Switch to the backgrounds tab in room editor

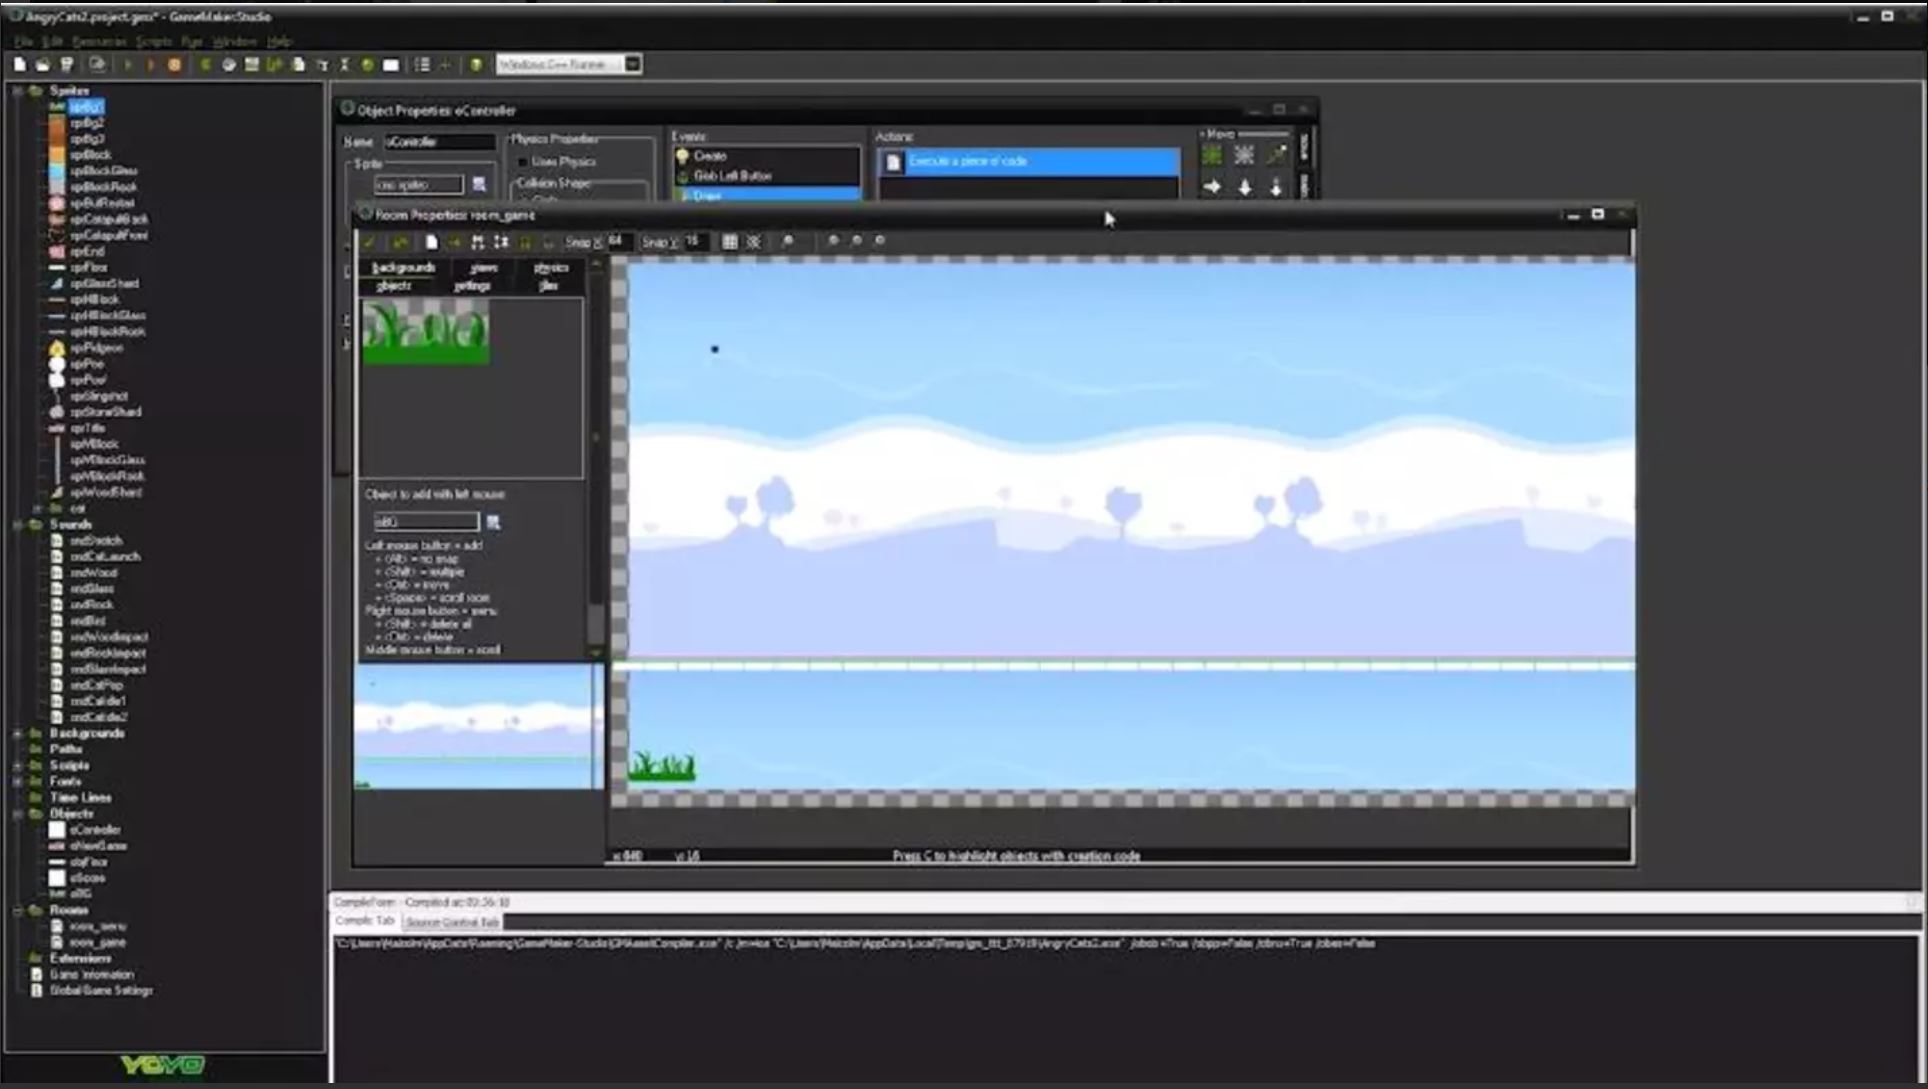[403, 268]
